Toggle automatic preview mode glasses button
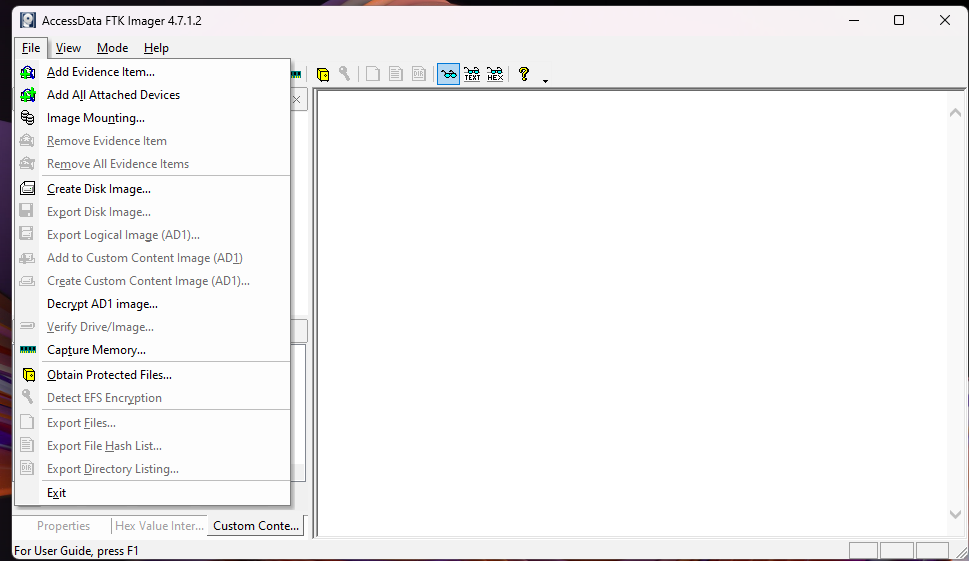This screenshot has height=561, width=969. (448, 74)
